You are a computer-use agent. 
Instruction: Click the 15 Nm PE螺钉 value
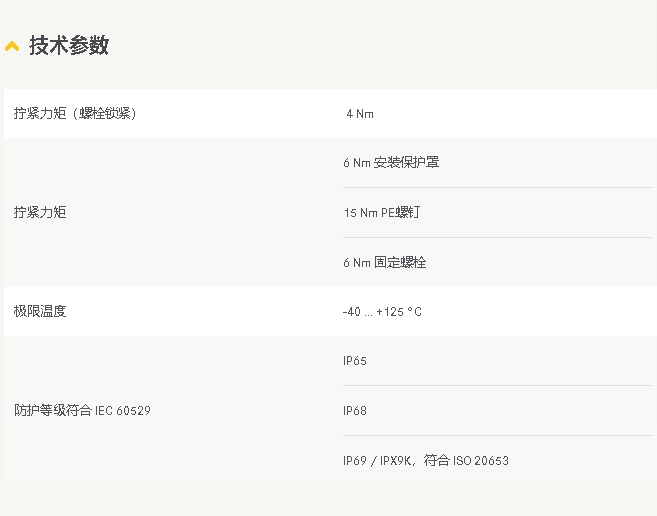tap(382, 213)
